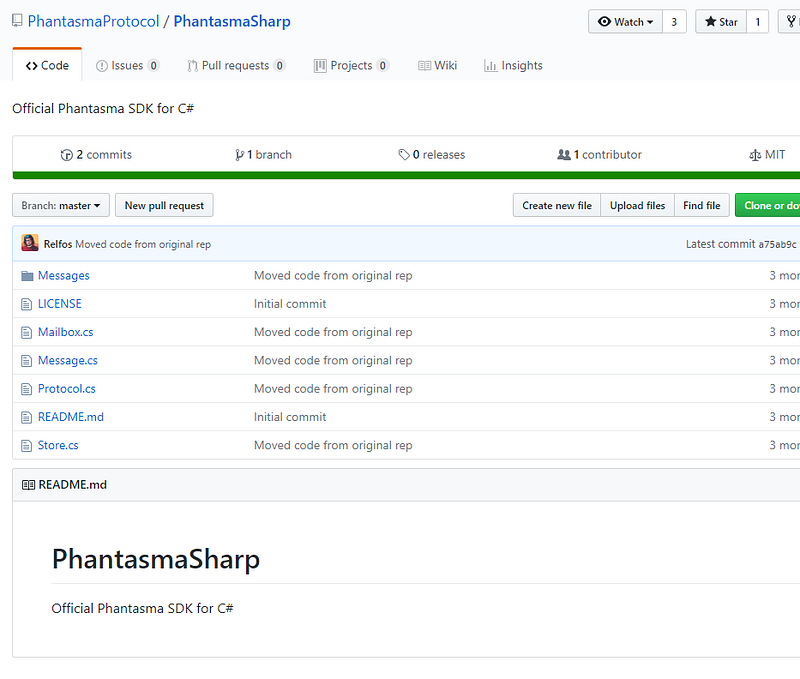Open the LICENSE row Initial commit message

[290, 304]
